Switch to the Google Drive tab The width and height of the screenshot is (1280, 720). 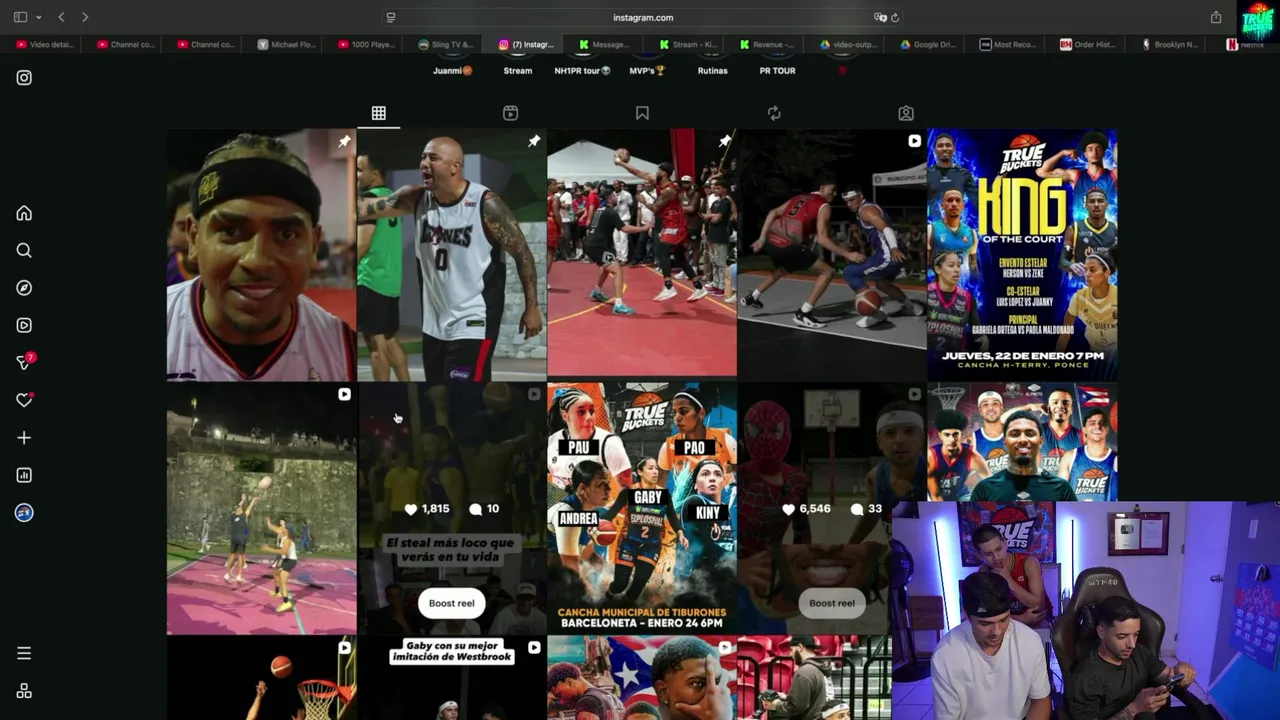tap(928, 44)
